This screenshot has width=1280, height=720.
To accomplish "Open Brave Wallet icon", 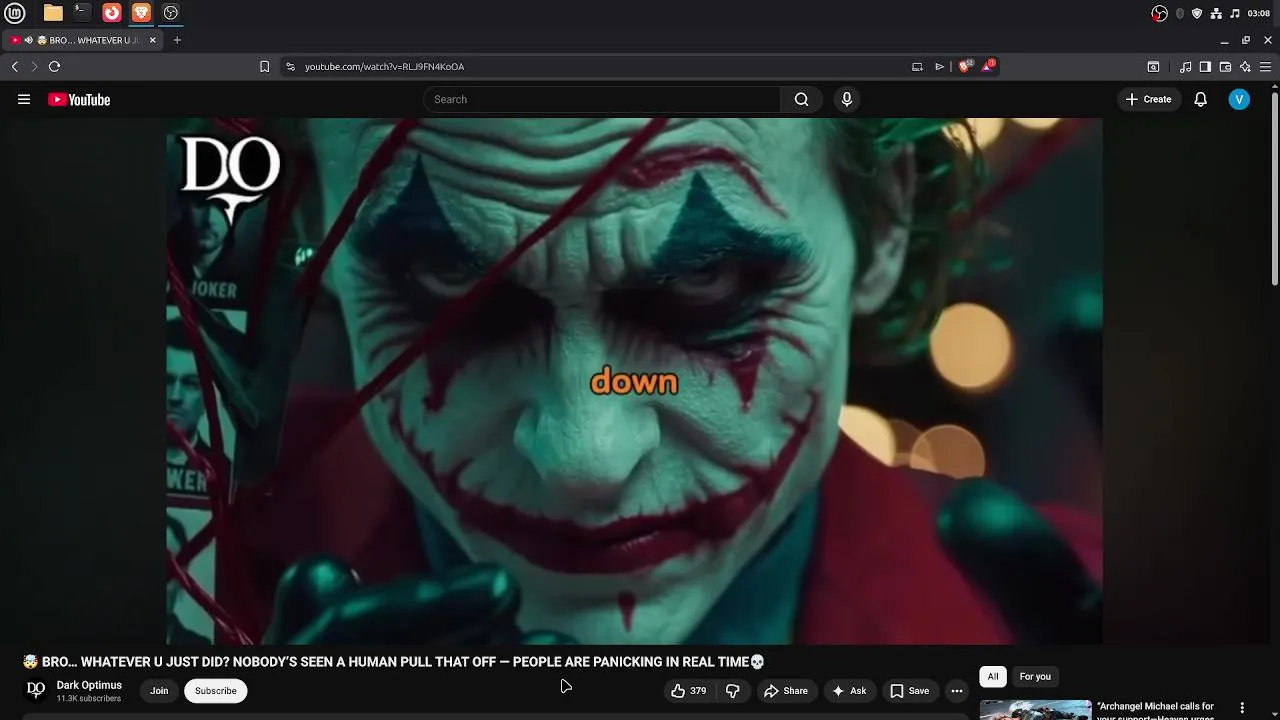I will click(x=1225, y=66).
